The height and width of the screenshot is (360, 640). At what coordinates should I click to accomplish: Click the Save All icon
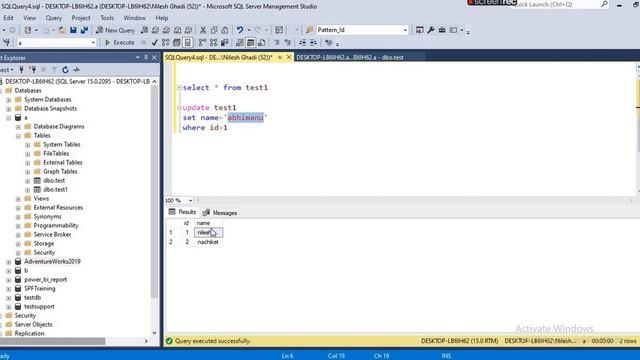point(84,30)
